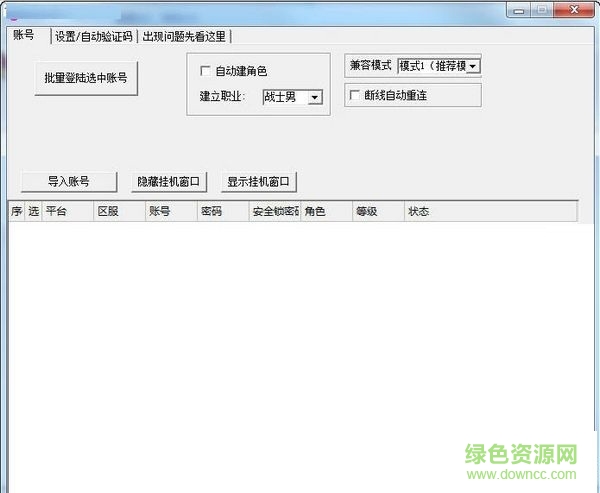The image size is (600, 493).
Task: Open the 出现问题先看这里 tab
Action: coord(184,37)
